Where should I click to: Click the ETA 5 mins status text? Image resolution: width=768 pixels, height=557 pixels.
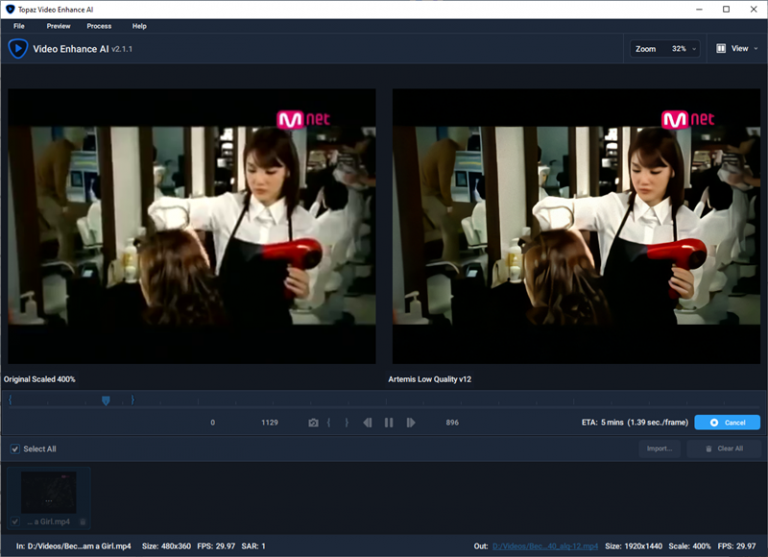[635, 422]
